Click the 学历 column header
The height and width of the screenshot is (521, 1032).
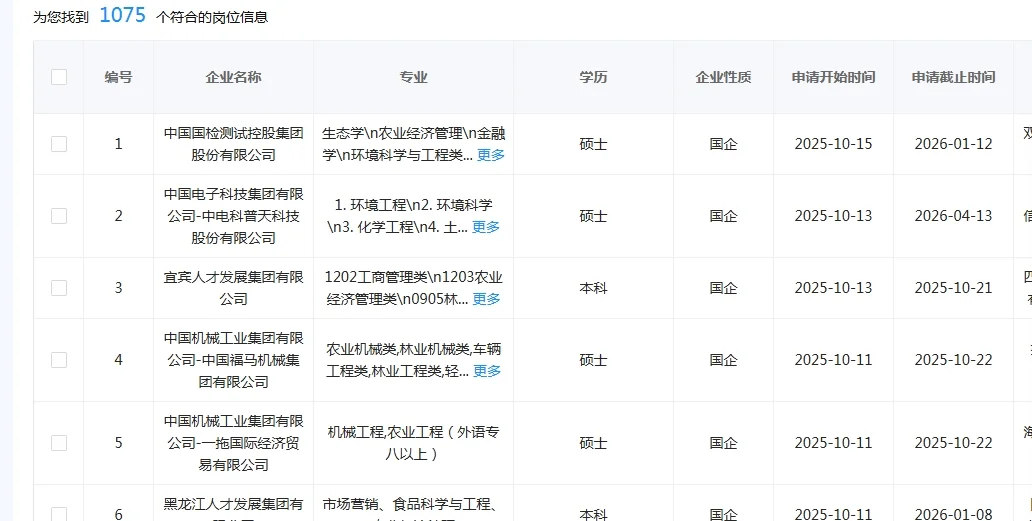pos(593,77)
